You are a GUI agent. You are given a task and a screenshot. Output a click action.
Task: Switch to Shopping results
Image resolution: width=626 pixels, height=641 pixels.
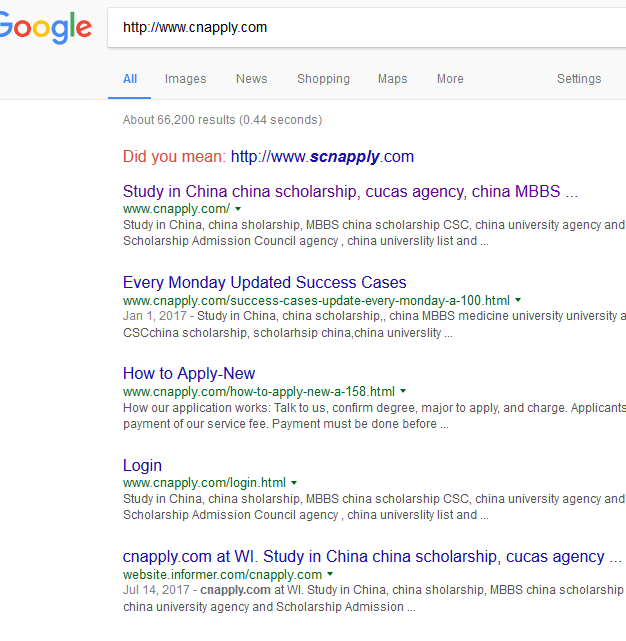pos(323,78)
